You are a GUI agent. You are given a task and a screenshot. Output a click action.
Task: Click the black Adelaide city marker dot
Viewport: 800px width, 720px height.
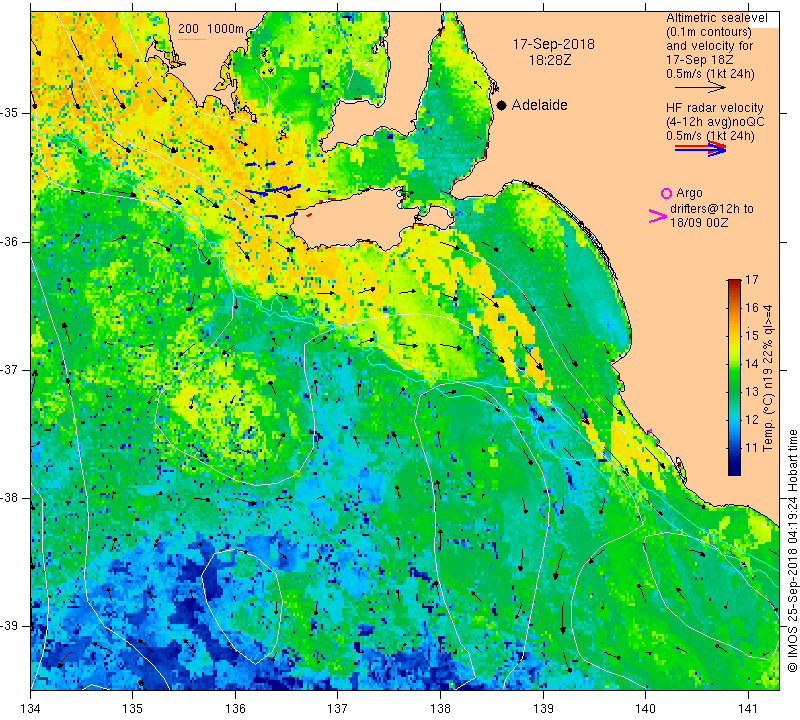click(x=502, y=105)
